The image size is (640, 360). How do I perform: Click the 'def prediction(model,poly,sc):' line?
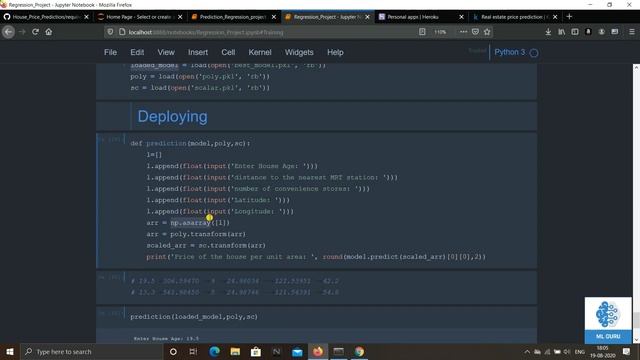point(190,143)
